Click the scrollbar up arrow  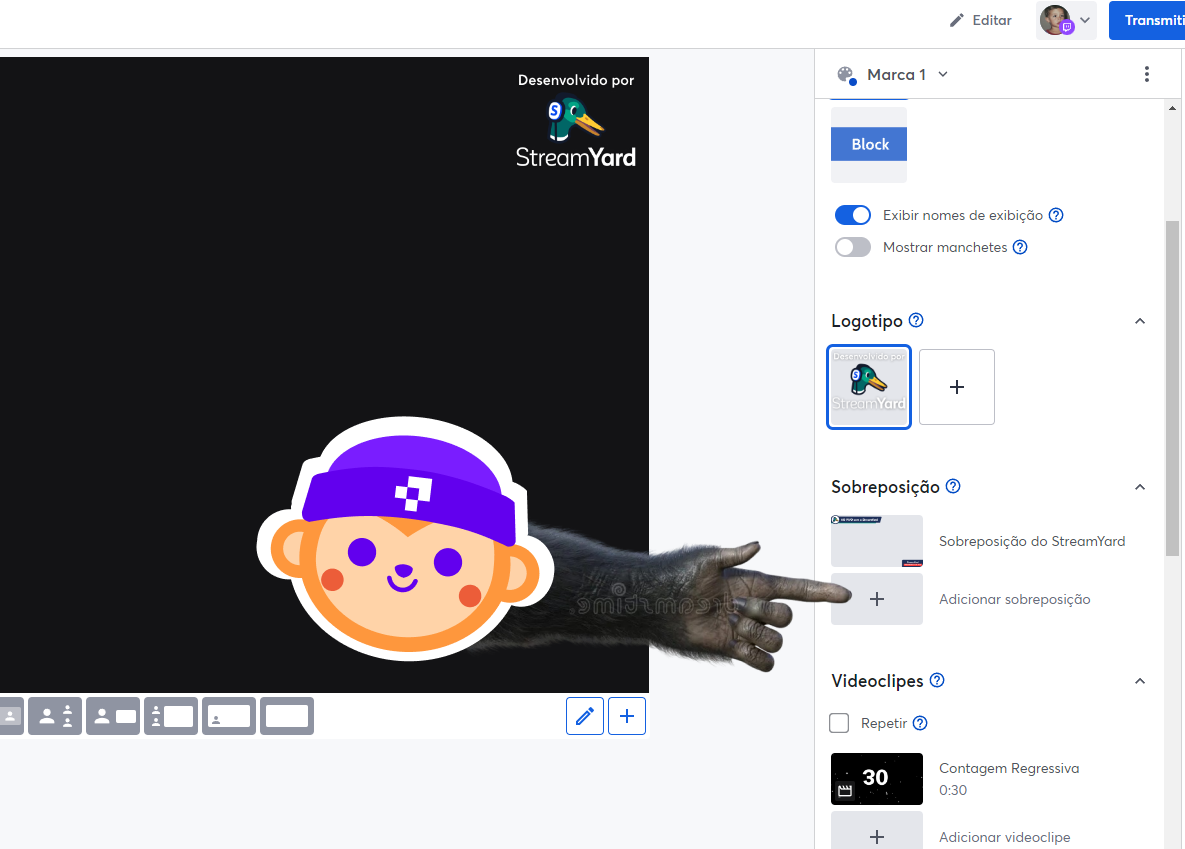click(x=1172, y=108)
